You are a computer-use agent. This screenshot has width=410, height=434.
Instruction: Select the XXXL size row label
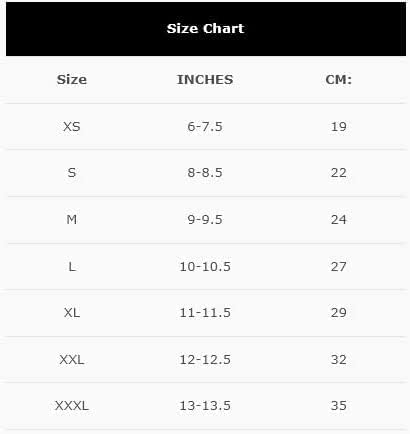tap(72, 406)
